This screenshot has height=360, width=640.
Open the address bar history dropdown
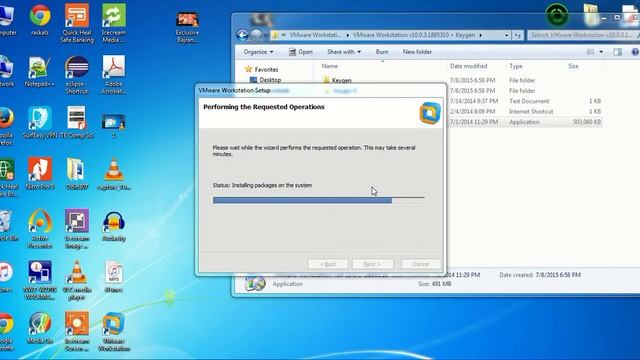click(506, 36)
